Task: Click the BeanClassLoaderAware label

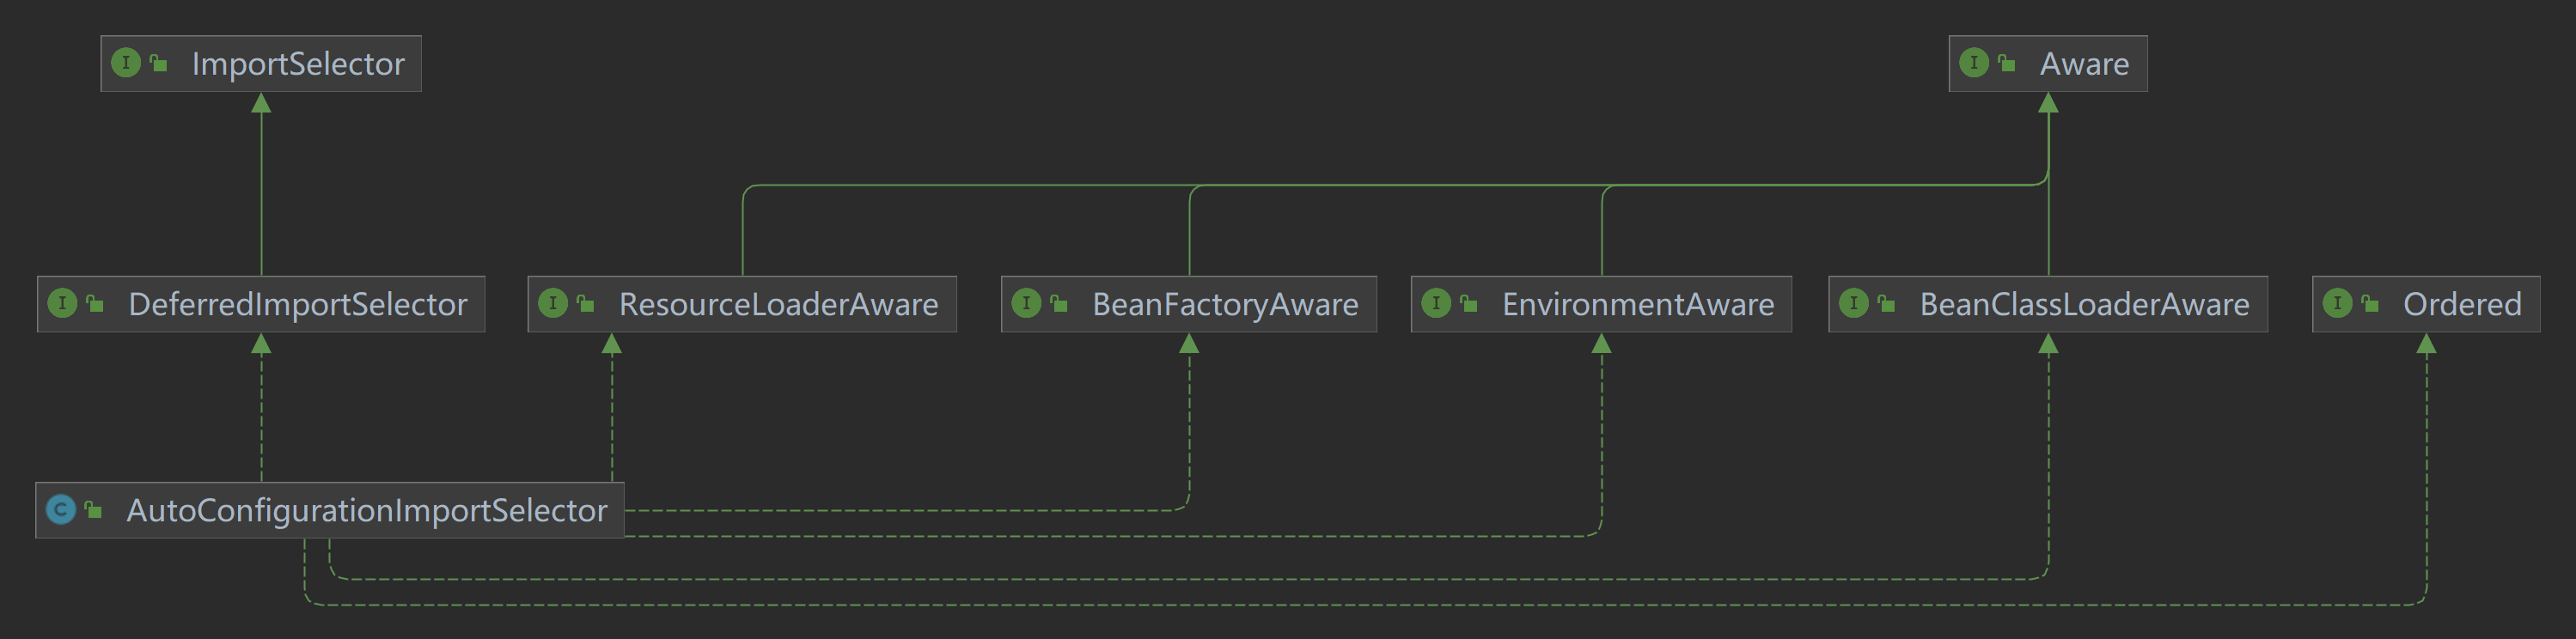Action: [2084, 304]
